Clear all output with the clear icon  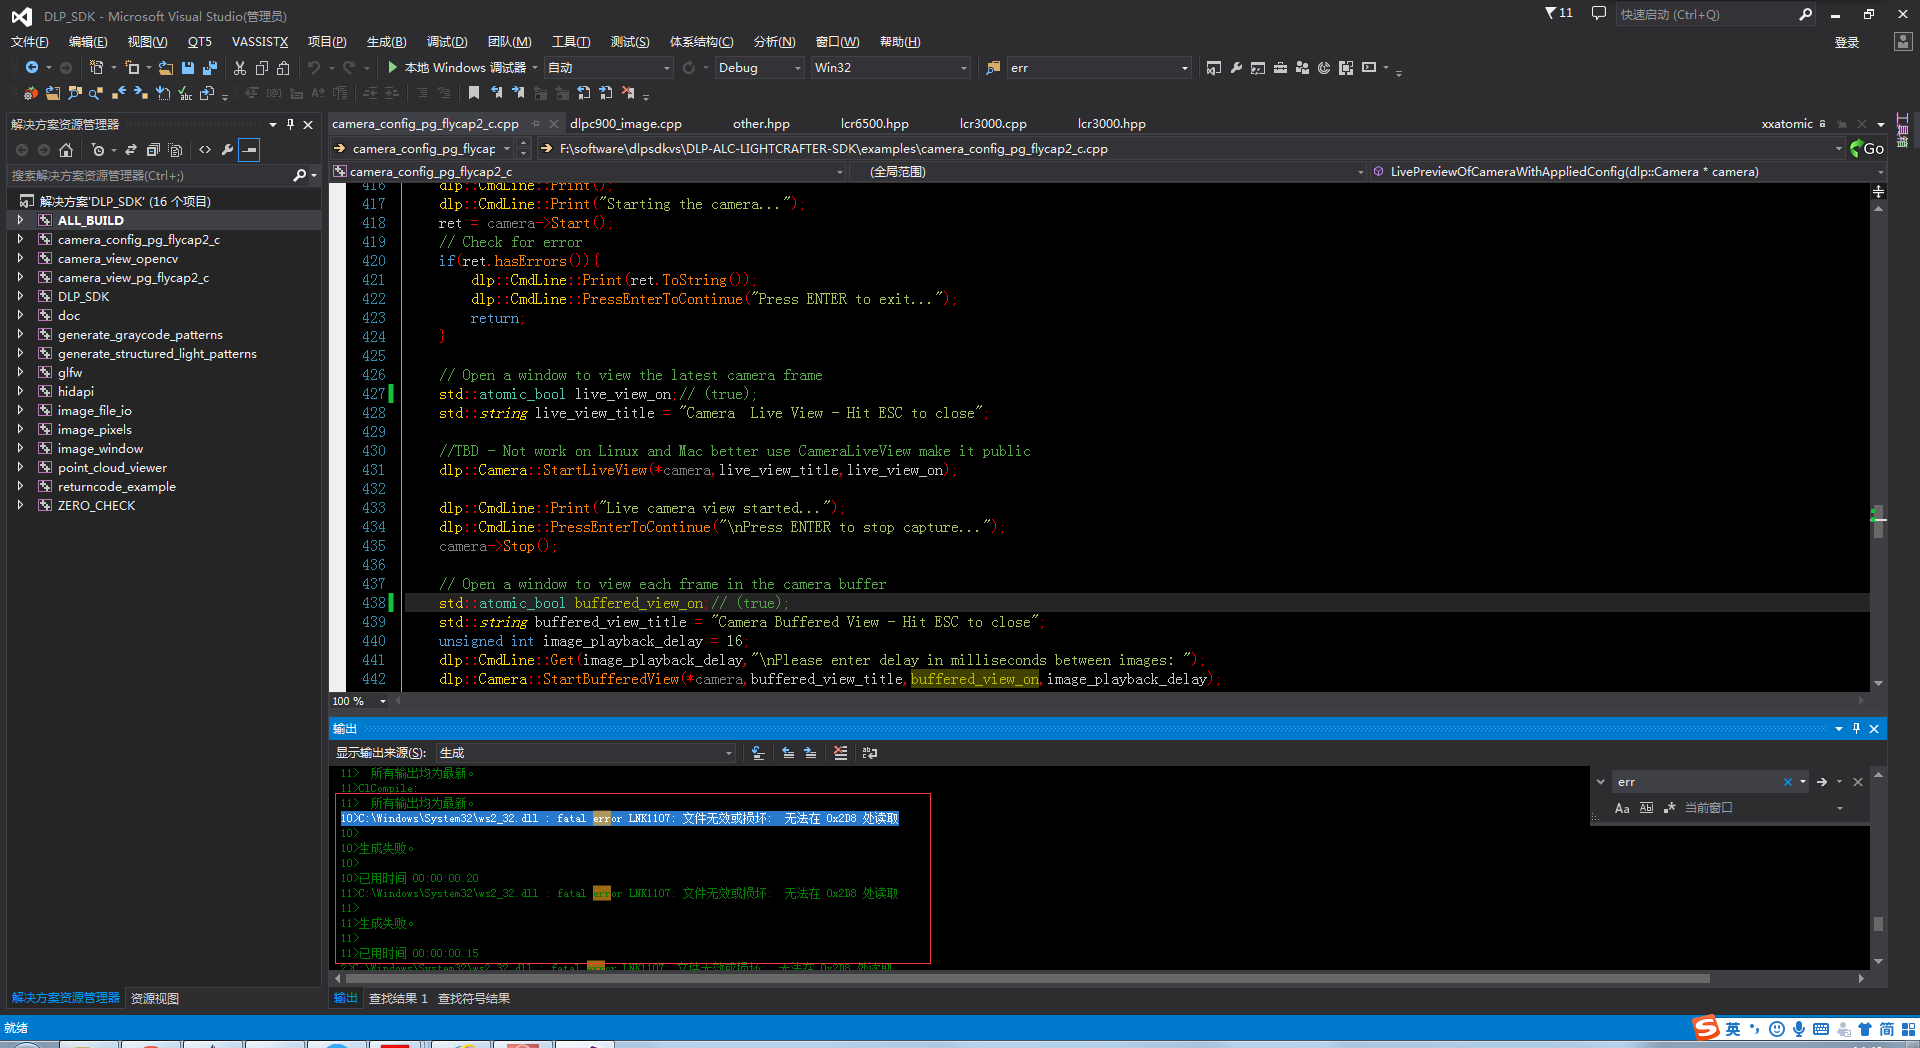point(840,753)
